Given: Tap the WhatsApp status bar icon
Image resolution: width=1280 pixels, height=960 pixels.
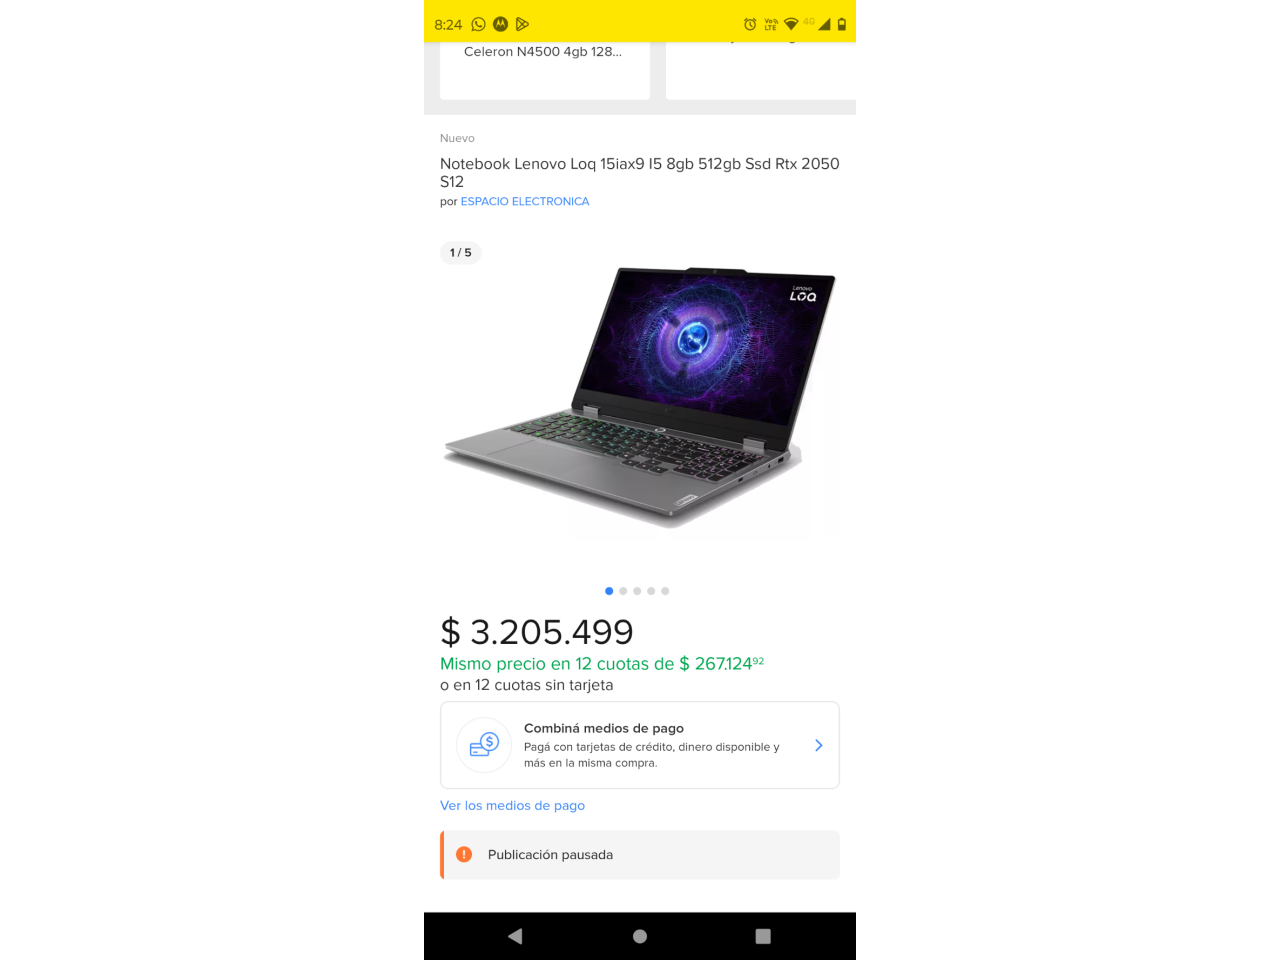Looking at the screenshot, I should tap(478, 24).
